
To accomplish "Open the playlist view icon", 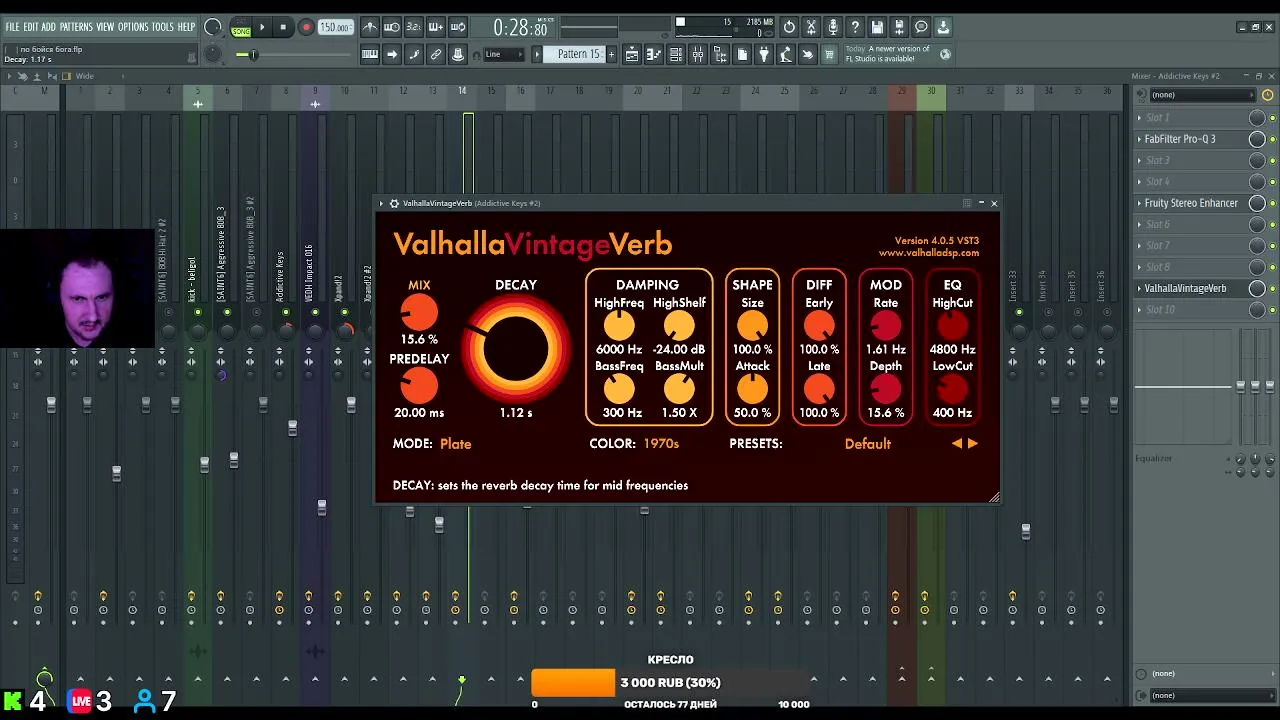I will 632,54.
